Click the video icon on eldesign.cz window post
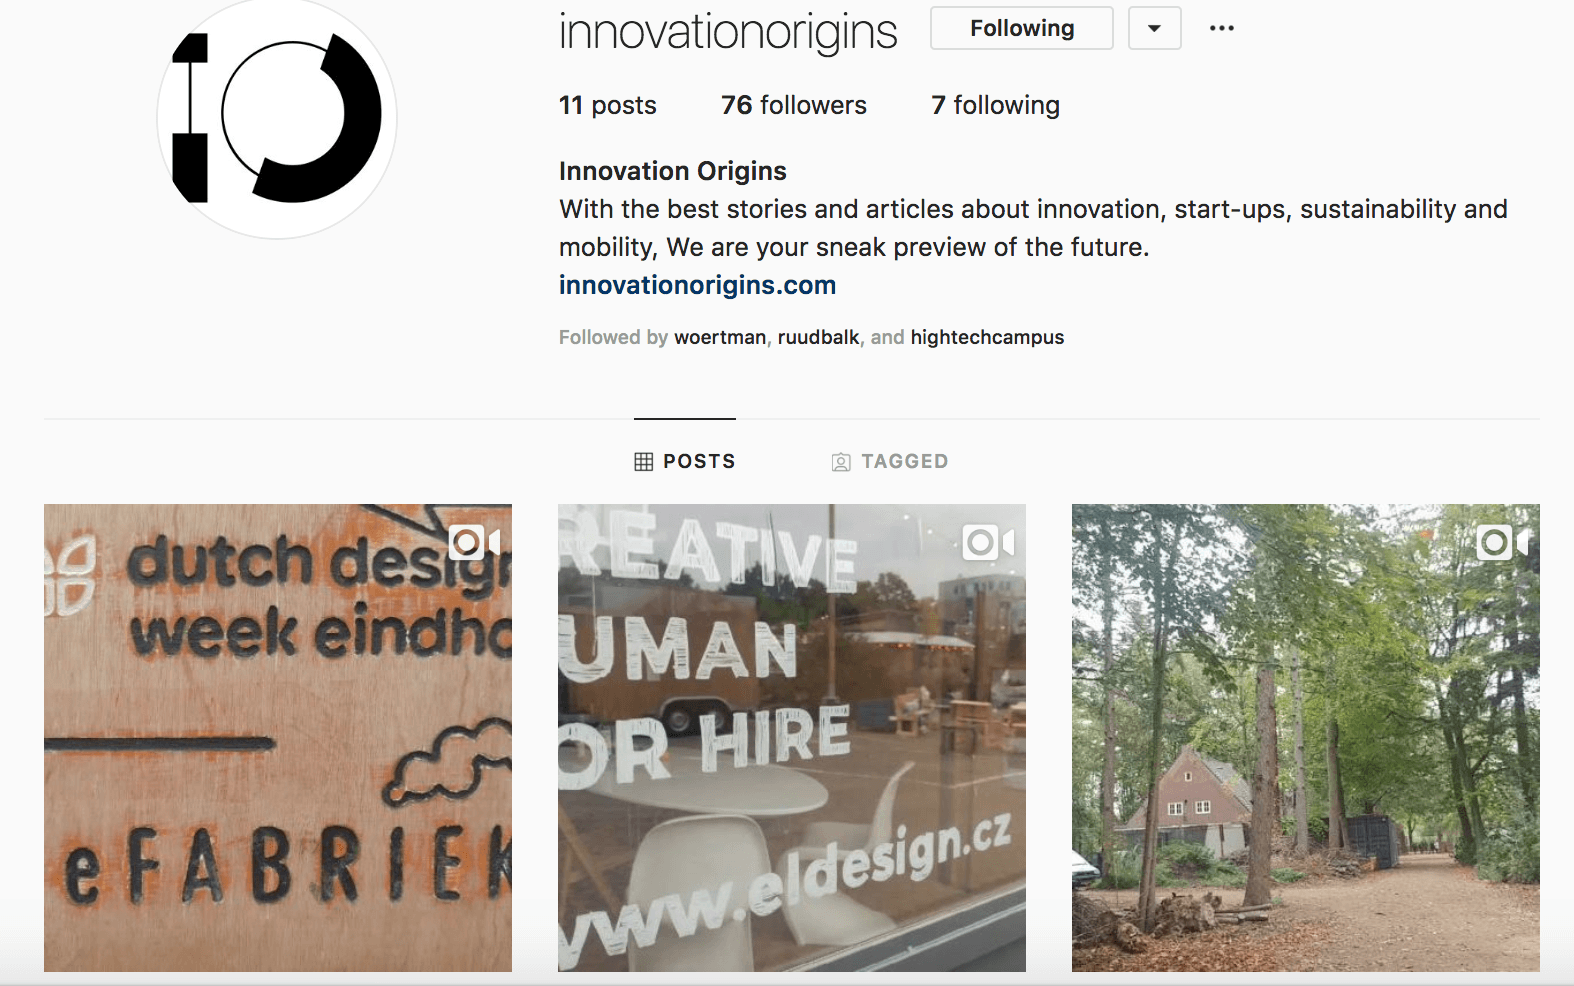The width and height of the screenshot is (1574, 986). tap(988, 543)
